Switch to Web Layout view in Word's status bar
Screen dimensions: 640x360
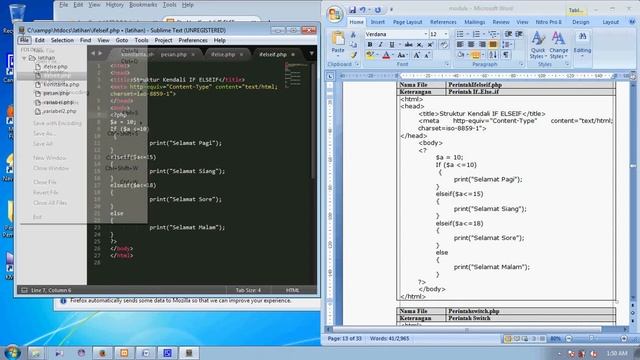(x=525, y=339)
